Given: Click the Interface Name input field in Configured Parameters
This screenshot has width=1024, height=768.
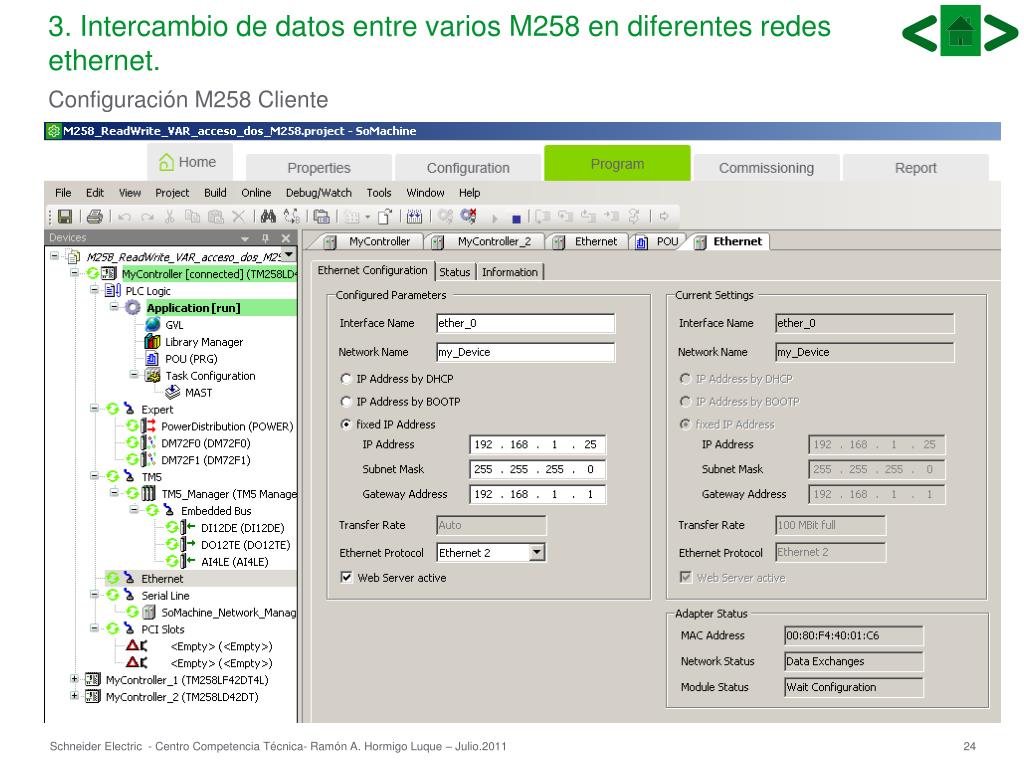Looking at the screenshot, I should click(525, 323).
